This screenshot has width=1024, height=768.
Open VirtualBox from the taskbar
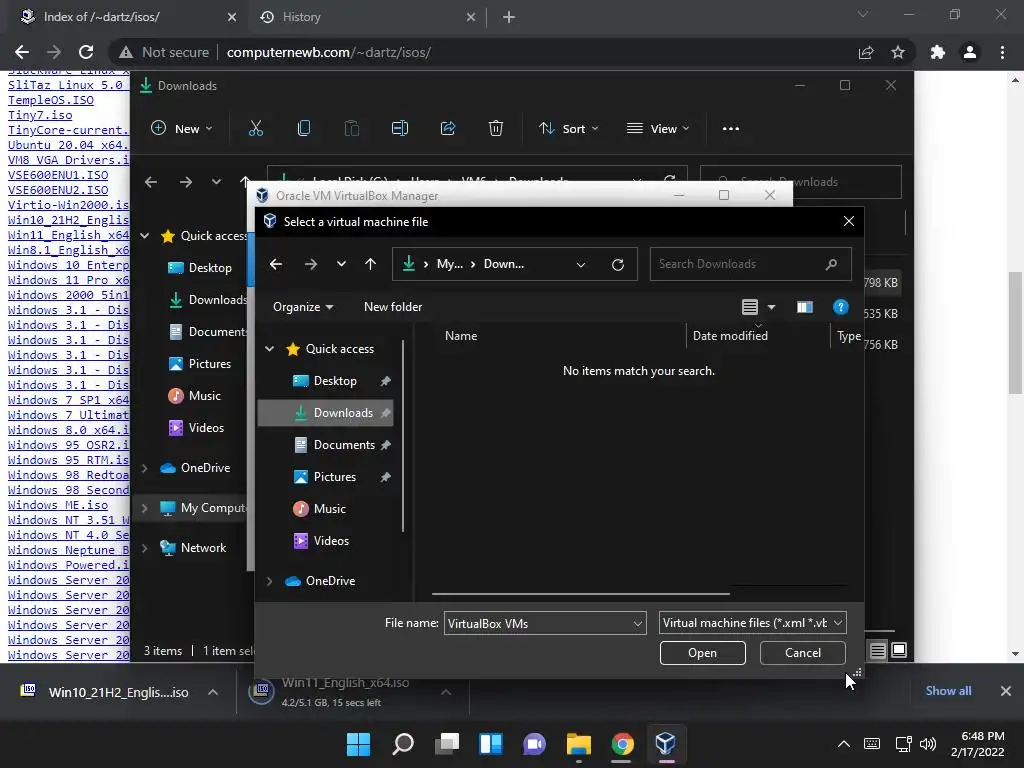pos(665,744)
